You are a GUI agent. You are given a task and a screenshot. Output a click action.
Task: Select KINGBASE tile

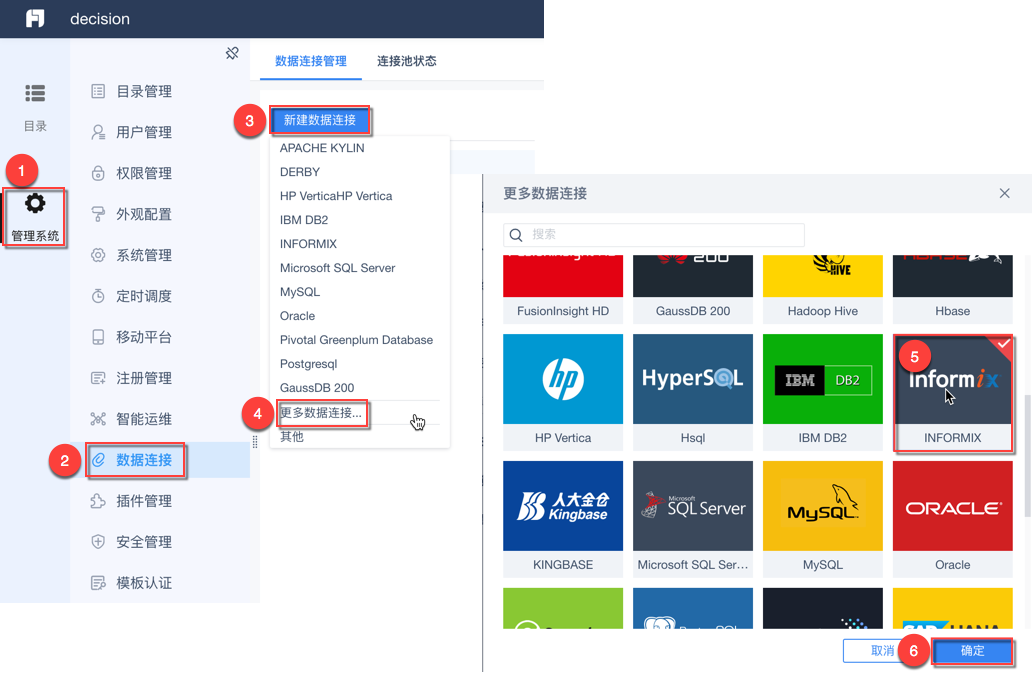click(x=563, y=519)
